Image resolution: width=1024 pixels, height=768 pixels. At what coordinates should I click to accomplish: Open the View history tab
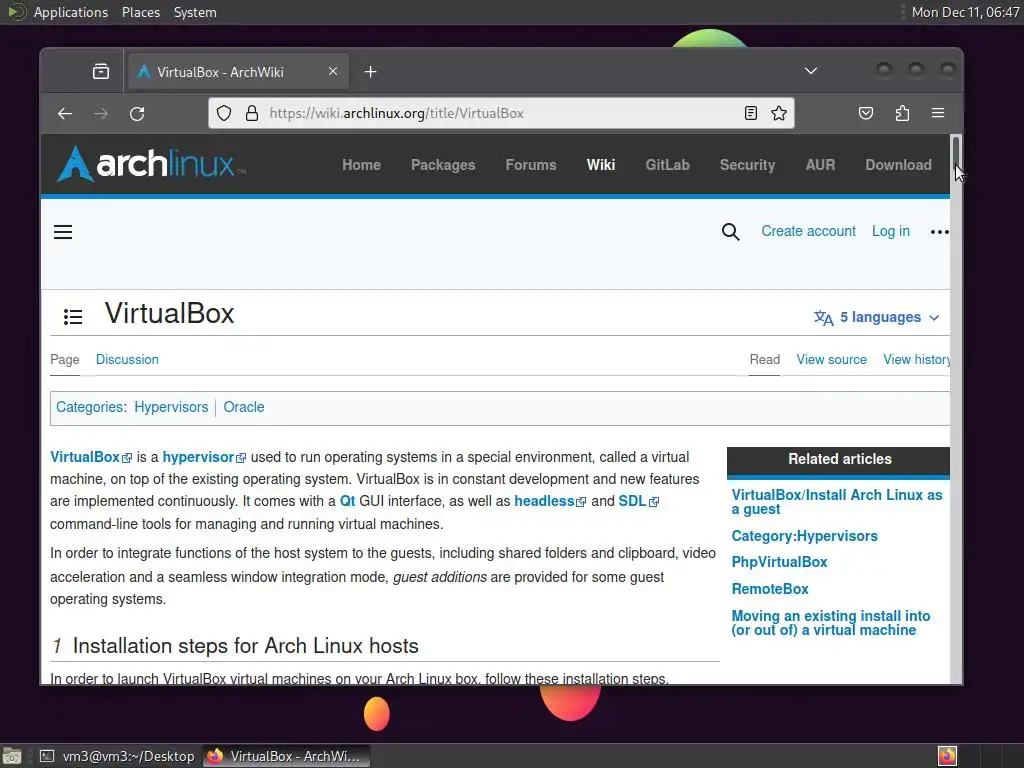916,359
